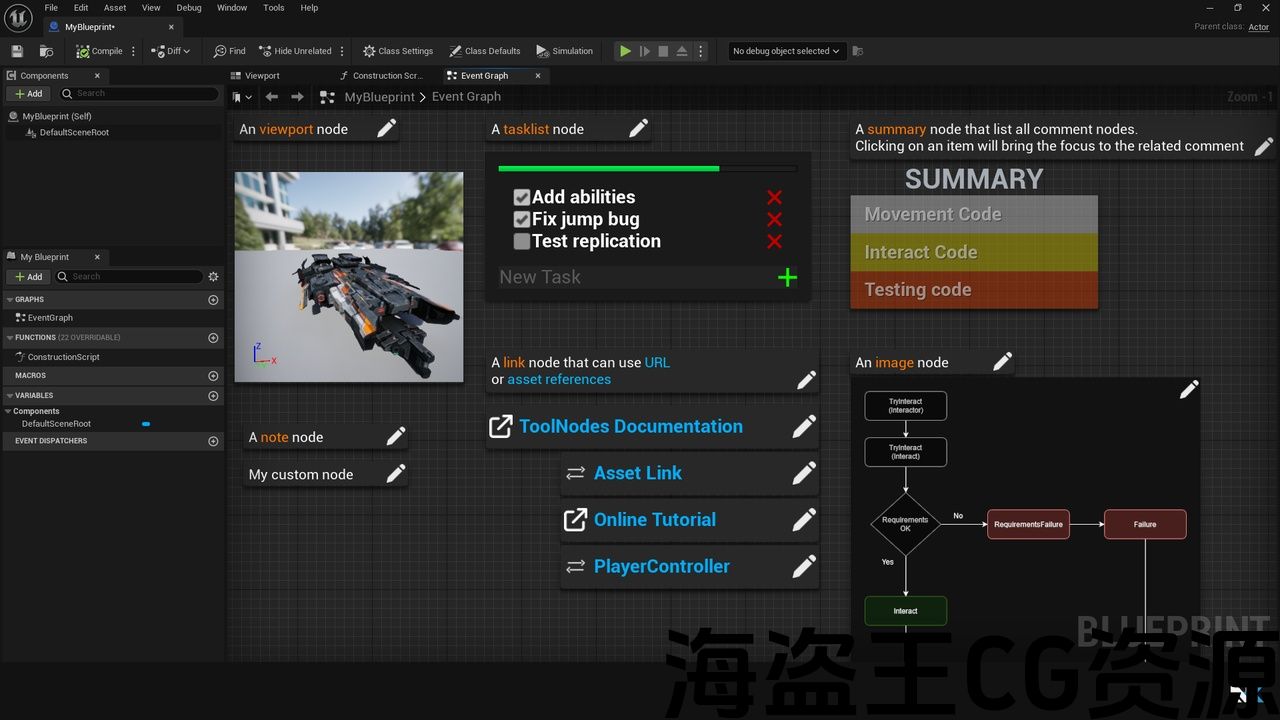Image resolution: width=1280 pixels, height=720 pixels.
Task: Check the Test replication task checkbox
Action: click(521, 242)
